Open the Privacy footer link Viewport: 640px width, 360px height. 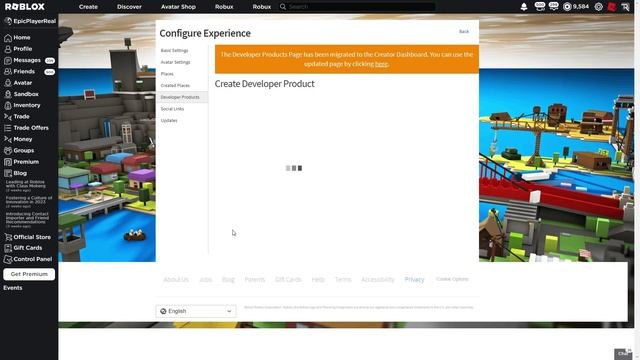coord(414,280)
